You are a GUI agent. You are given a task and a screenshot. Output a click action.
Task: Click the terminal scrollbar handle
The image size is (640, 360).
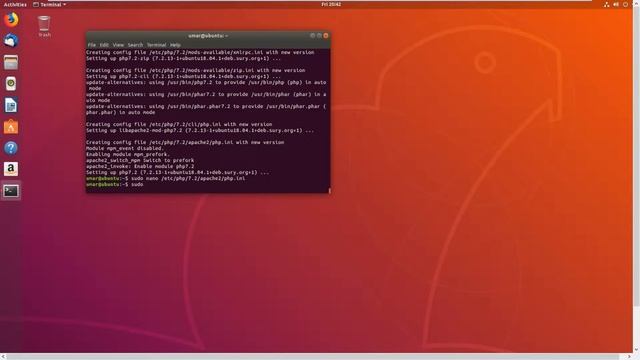tap(329, 190)
